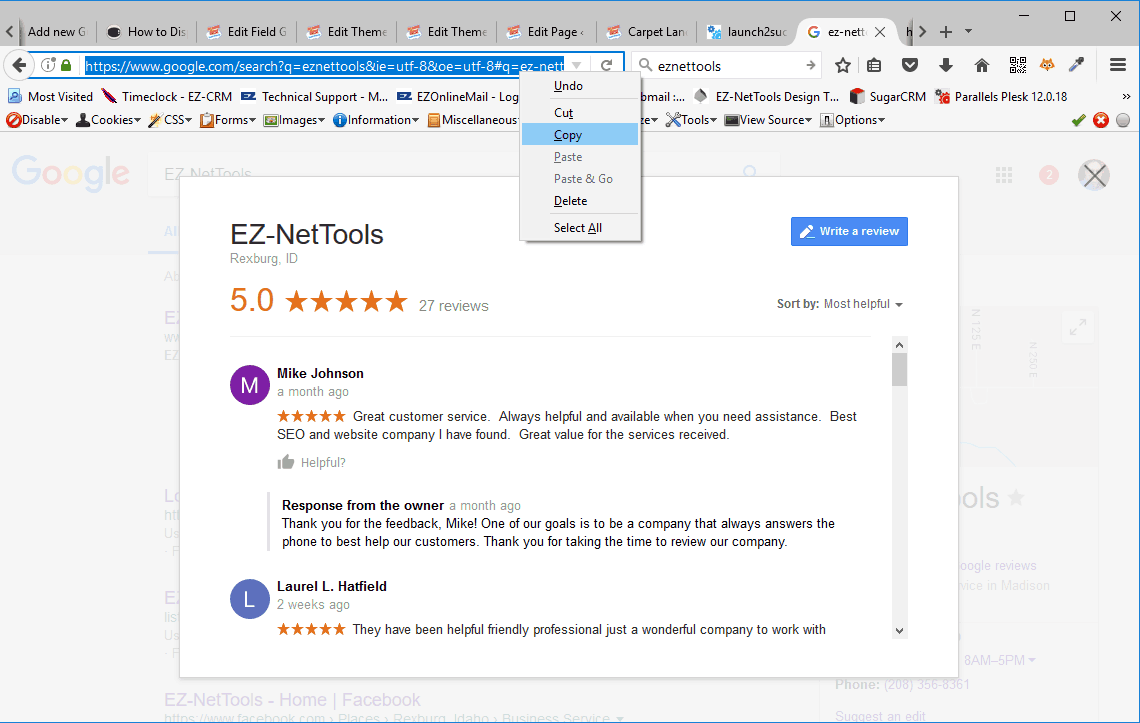Viewport: 1140px width, 723px height.
Task: Like Mike Johnson's review with thumbs-up
Action: tap(286, 462)
